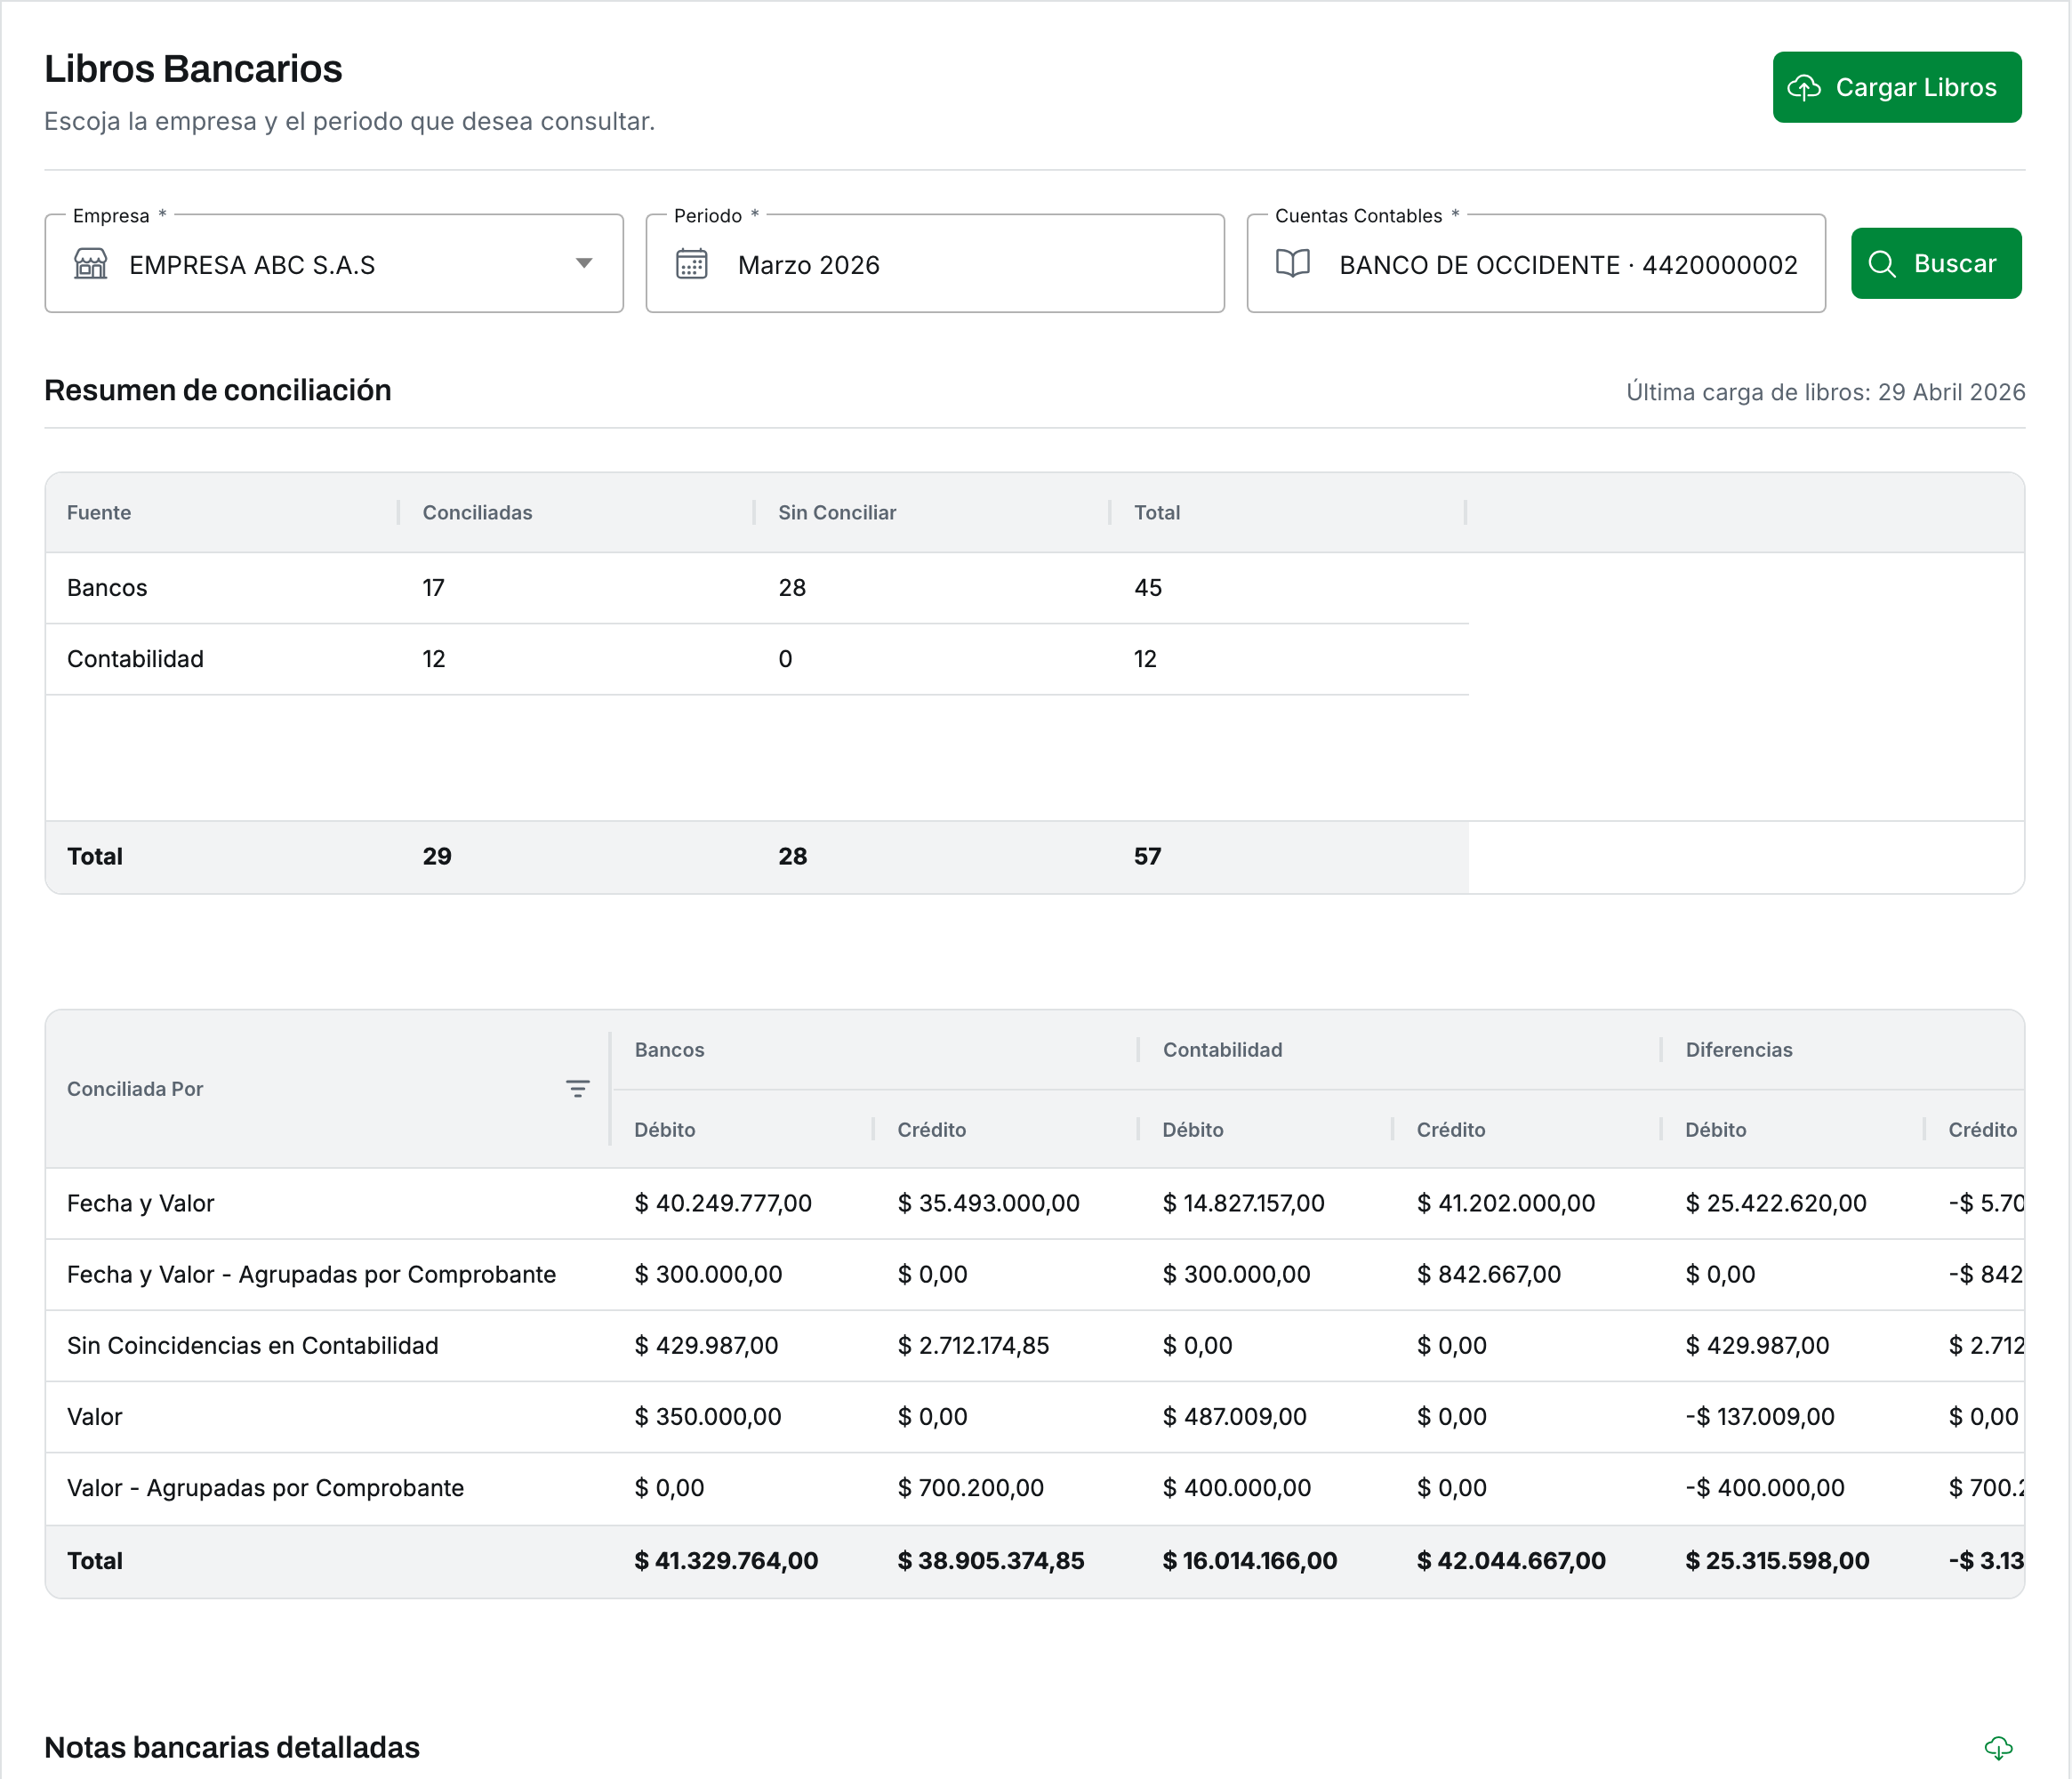This screenshot has width=2072, height=1779.
Task: Click the Cargar Libros button
Action: pos(1896,87)
